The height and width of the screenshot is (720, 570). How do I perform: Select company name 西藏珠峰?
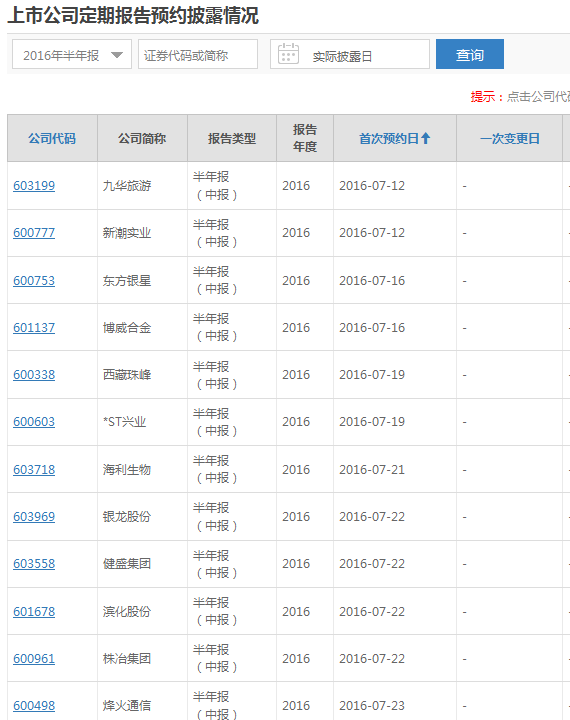click(x=127, y=375)
